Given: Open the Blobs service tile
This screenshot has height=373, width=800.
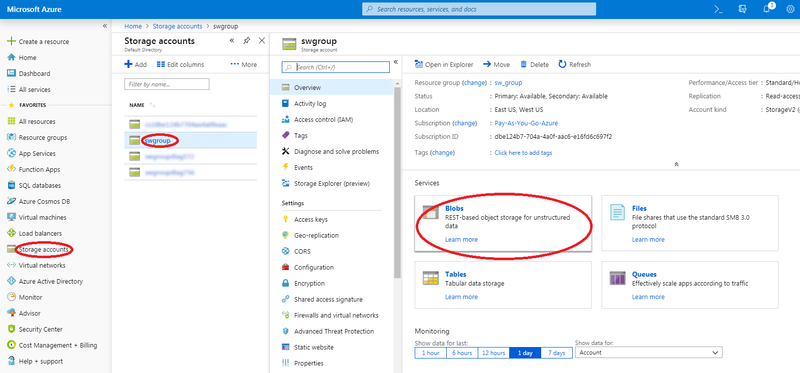Looking at the screenshot, I should (x=503, y=223).
